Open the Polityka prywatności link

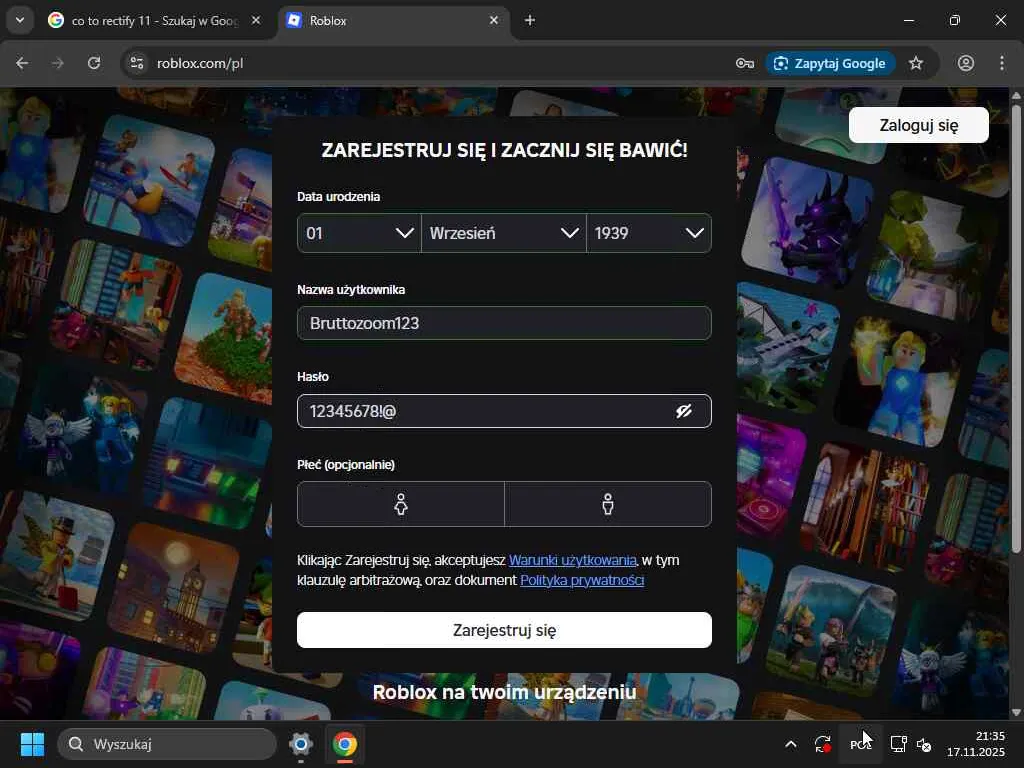tap(582, 580)
